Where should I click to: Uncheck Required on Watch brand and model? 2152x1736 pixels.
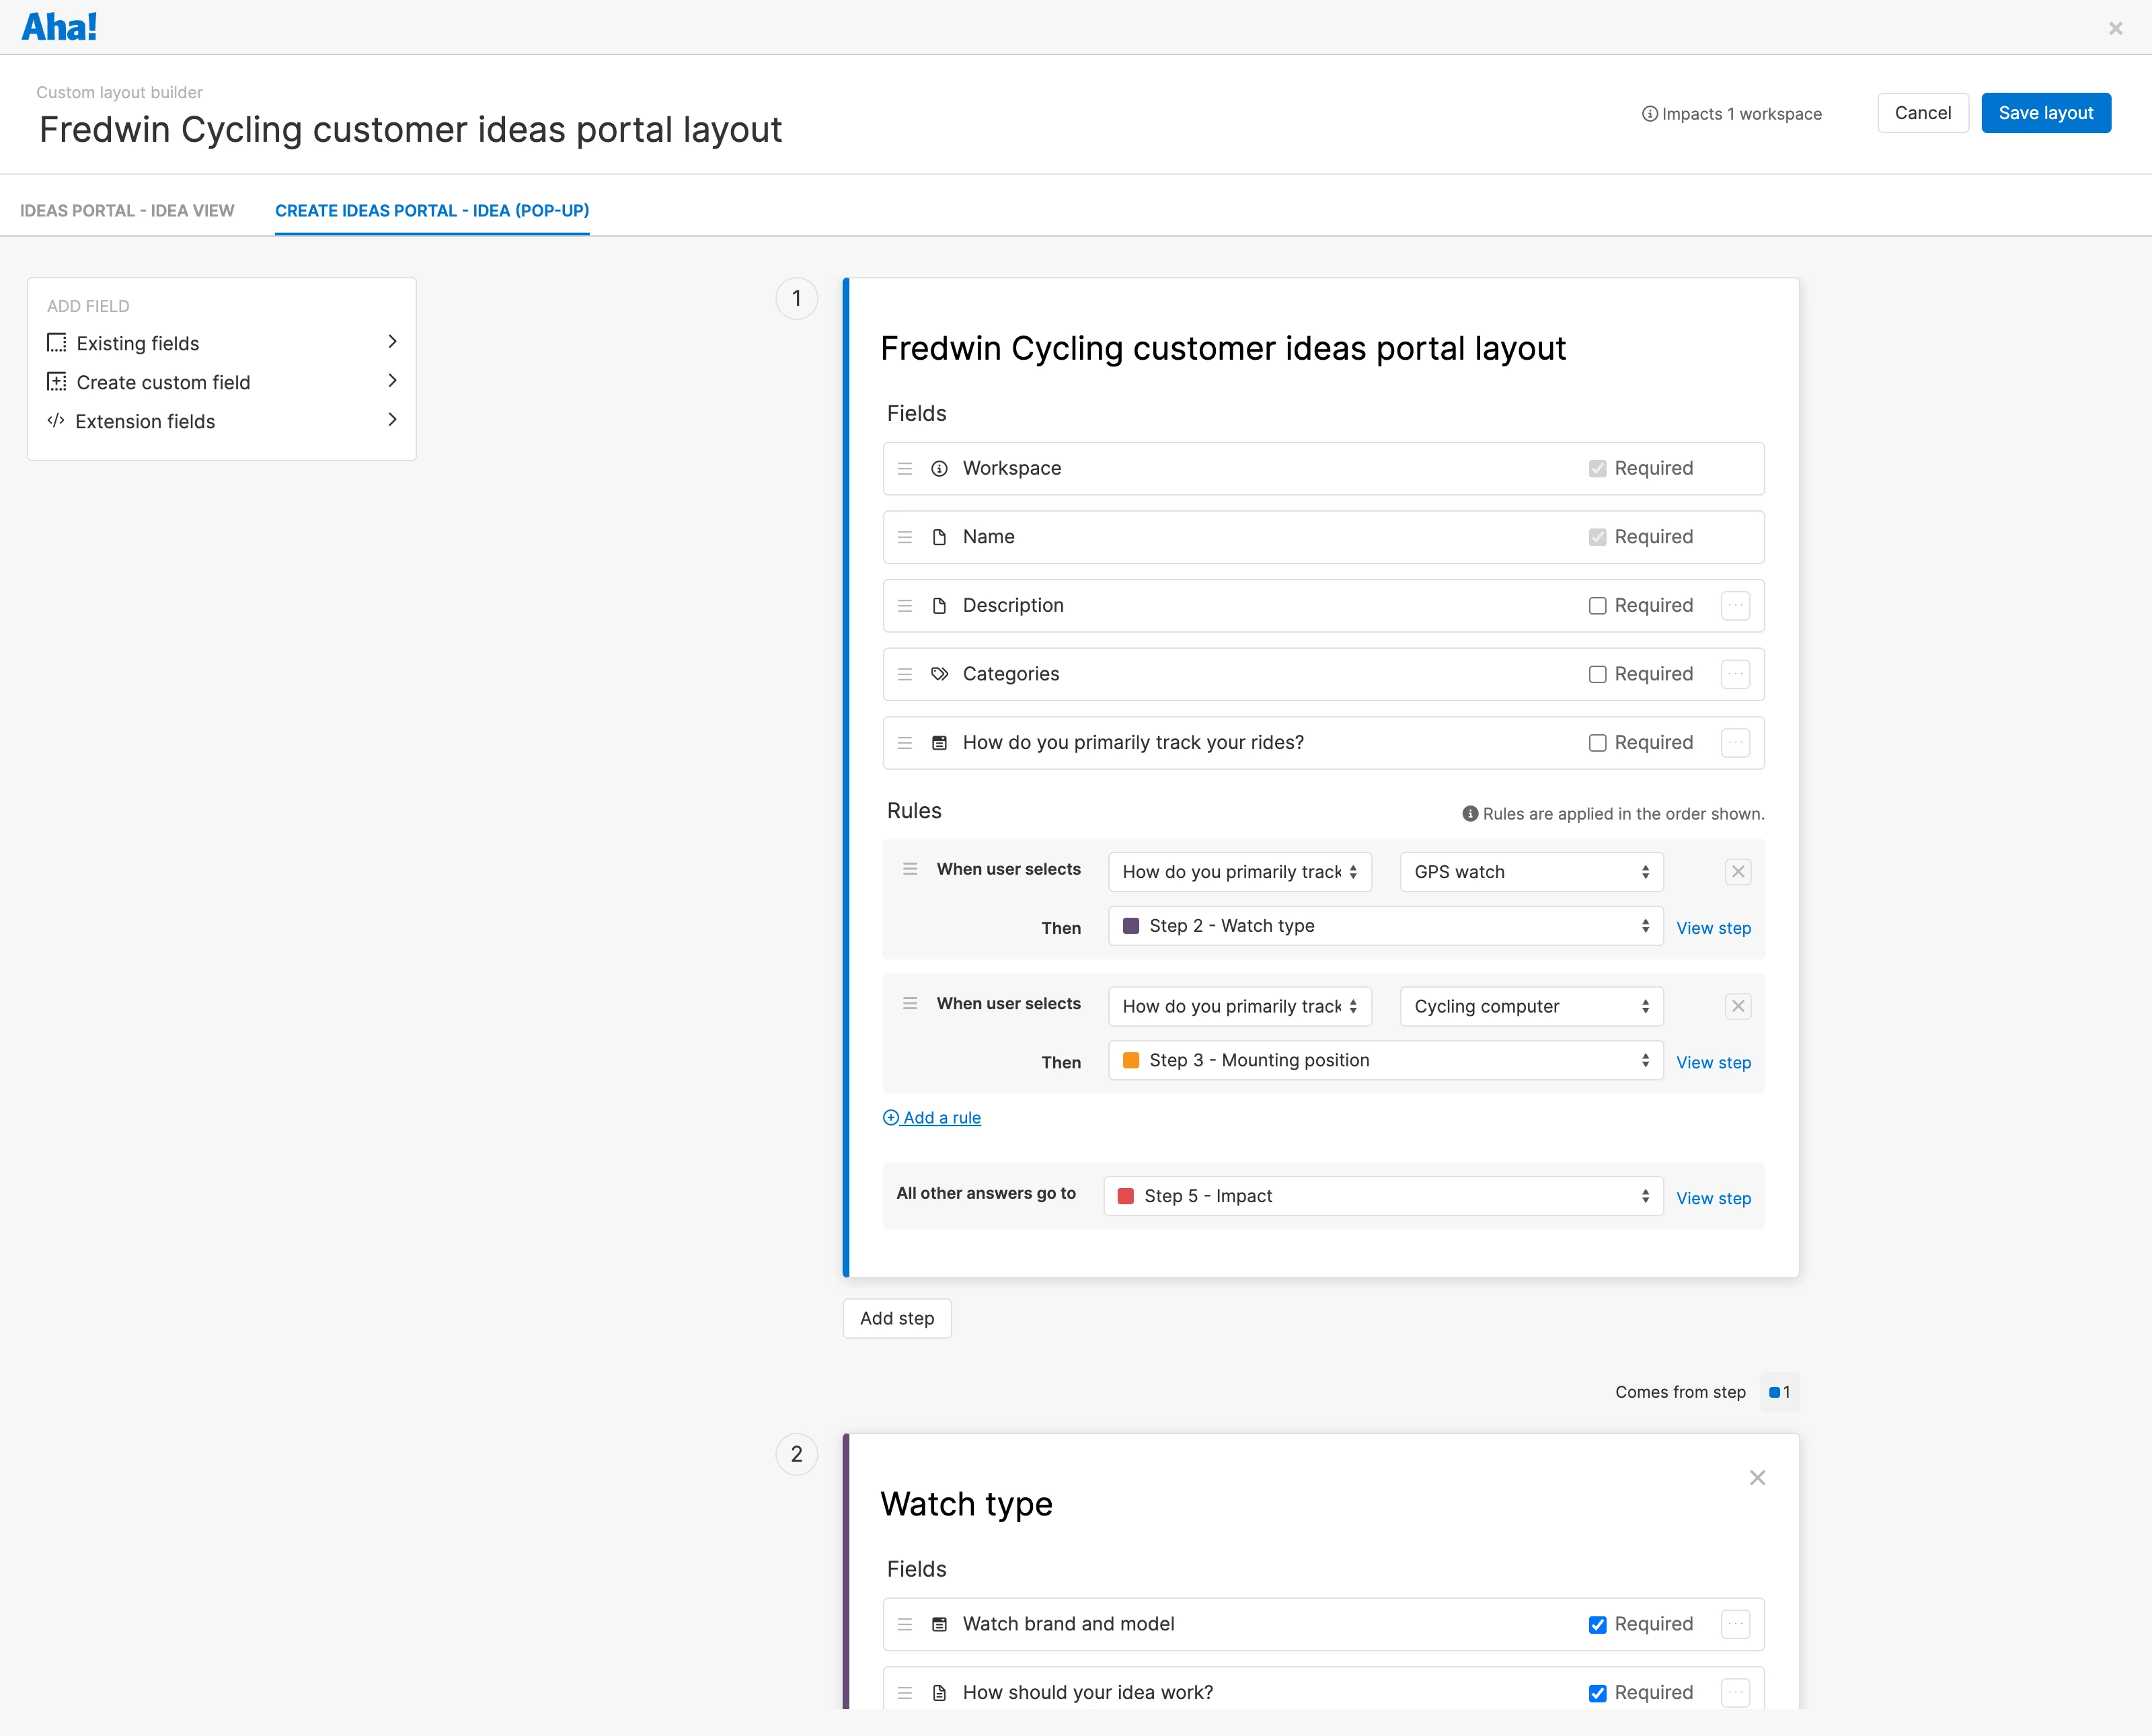tap(1597, 1624)
